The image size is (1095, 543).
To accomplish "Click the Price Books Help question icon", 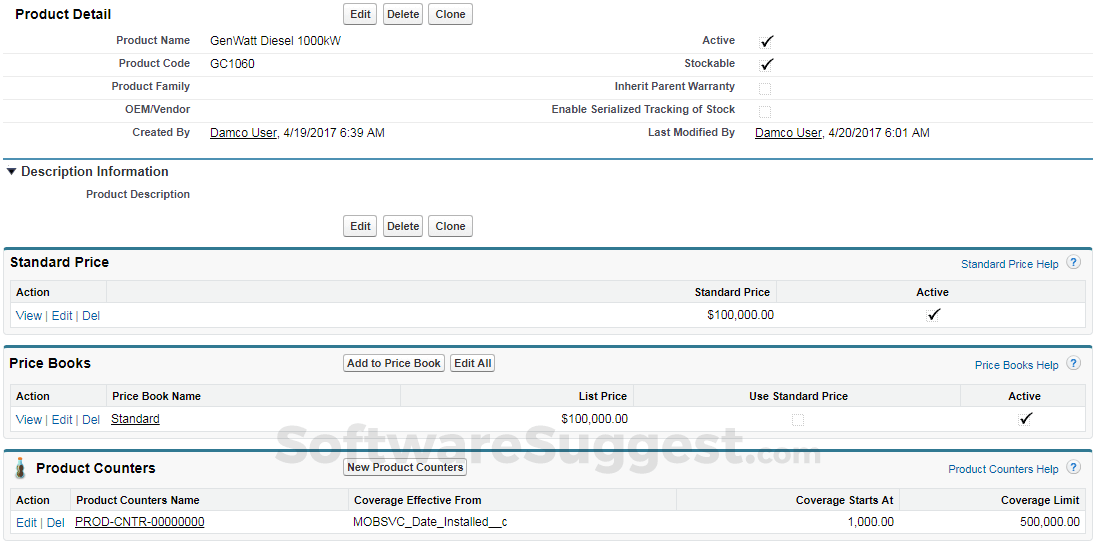I will tap(1073, 364).
